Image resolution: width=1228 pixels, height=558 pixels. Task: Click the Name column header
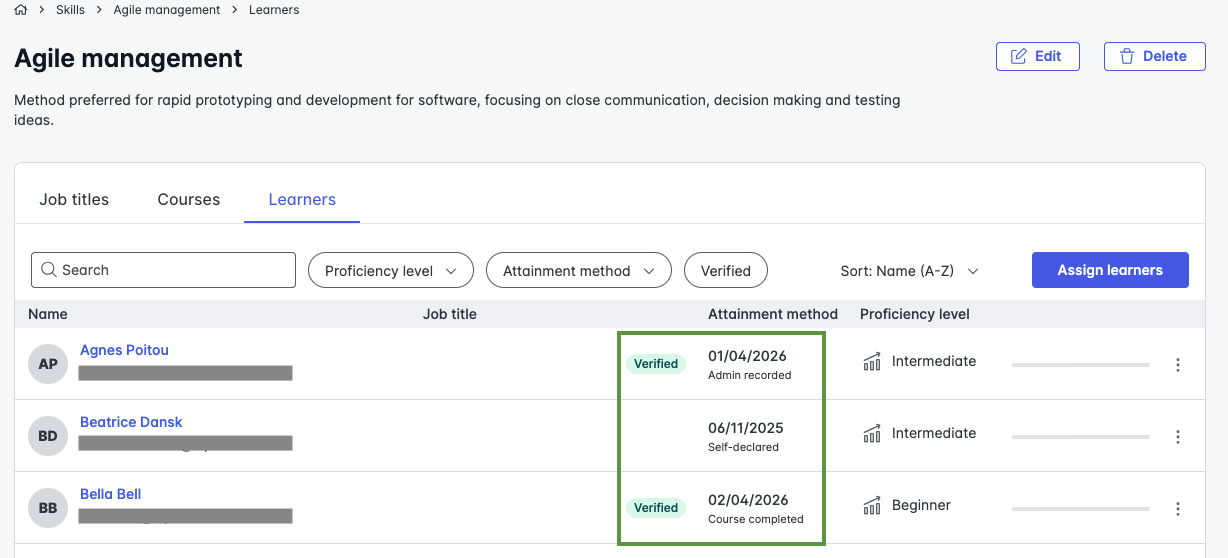click(48, 314)
